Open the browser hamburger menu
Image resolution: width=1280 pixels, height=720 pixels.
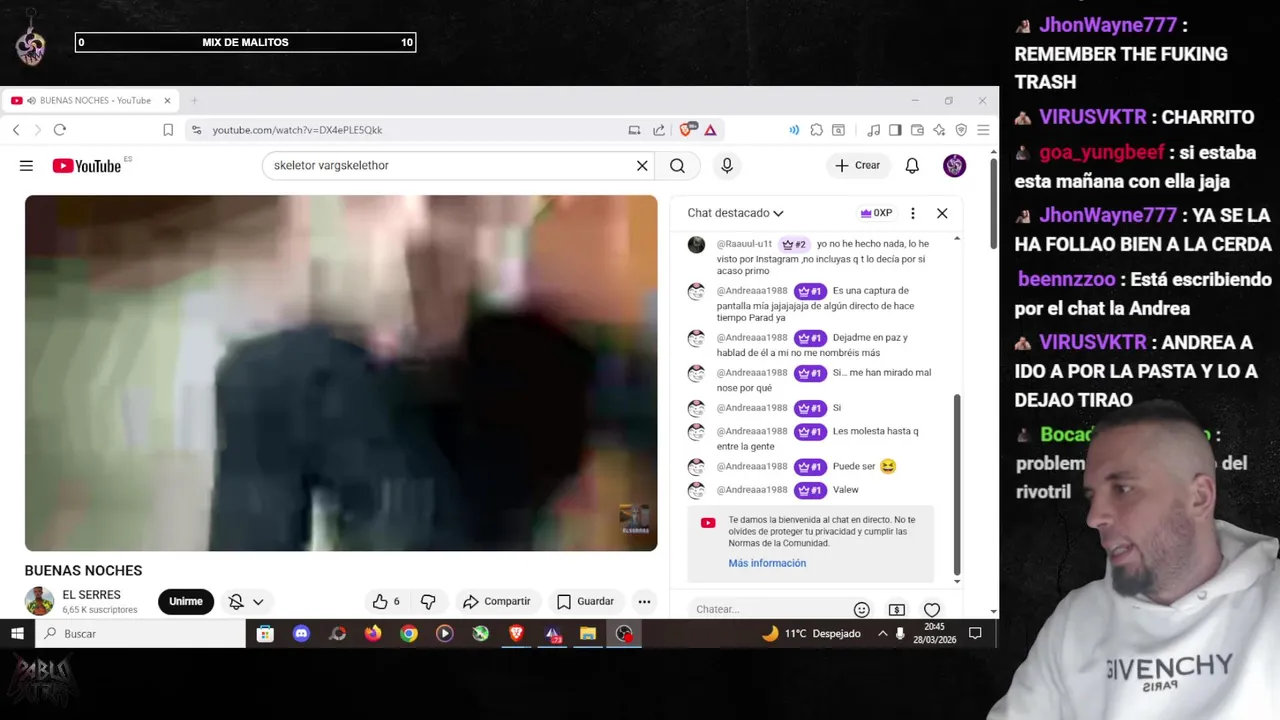tap(983, 130)
